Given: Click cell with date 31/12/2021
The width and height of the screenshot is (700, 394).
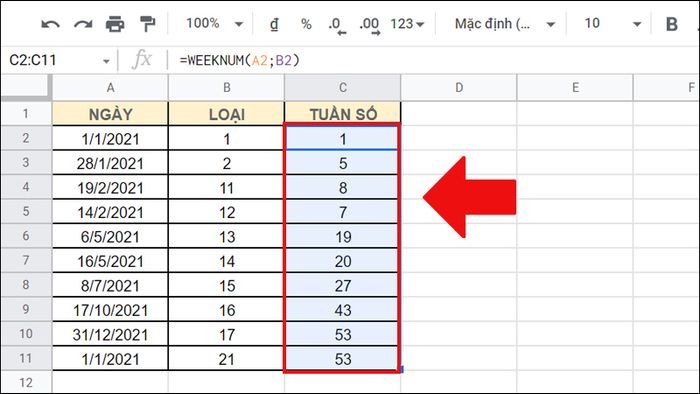Looking at the screenshot, I should [x=110, y=334].
